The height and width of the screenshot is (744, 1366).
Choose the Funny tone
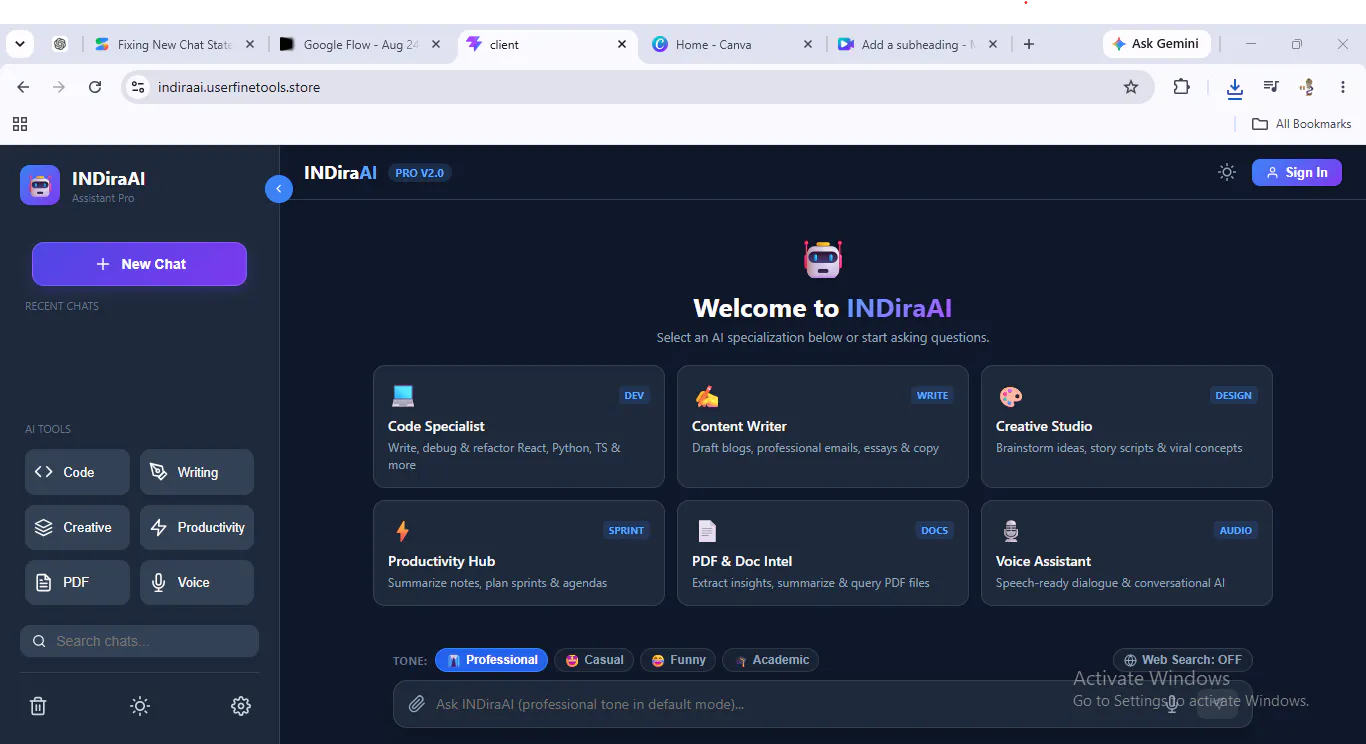coord(678,660)
